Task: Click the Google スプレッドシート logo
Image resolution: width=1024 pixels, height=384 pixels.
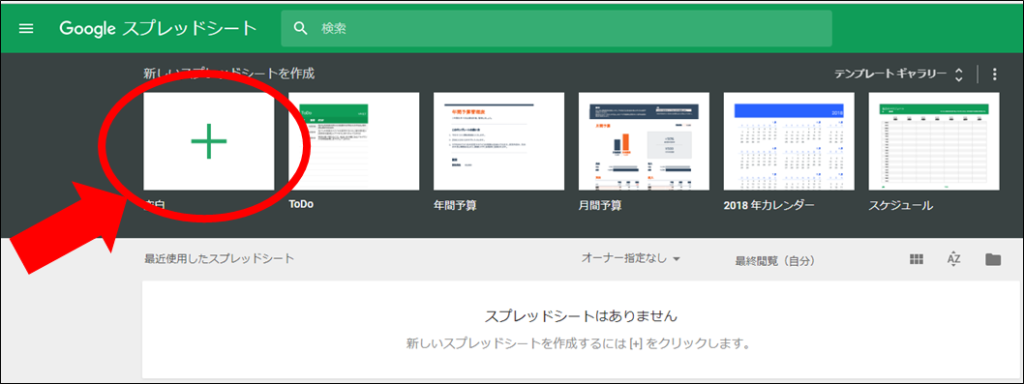Action: tap(158, 29)
